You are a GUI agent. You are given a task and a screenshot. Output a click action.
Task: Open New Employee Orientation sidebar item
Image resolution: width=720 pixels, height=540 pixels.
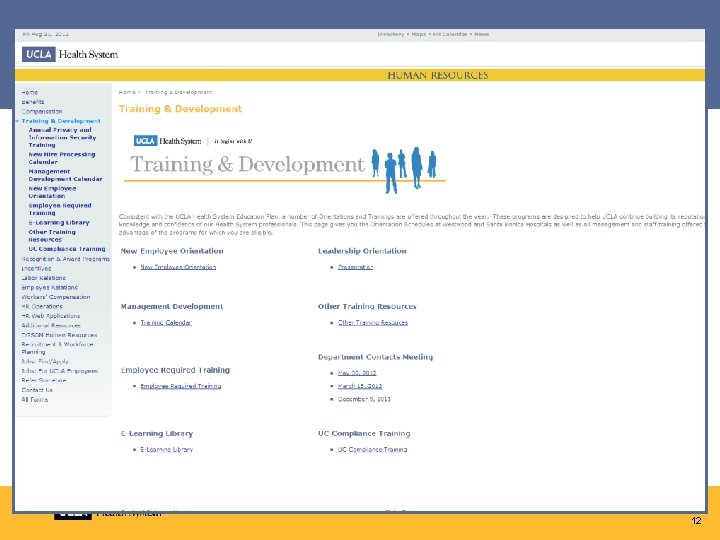[52, 192]
